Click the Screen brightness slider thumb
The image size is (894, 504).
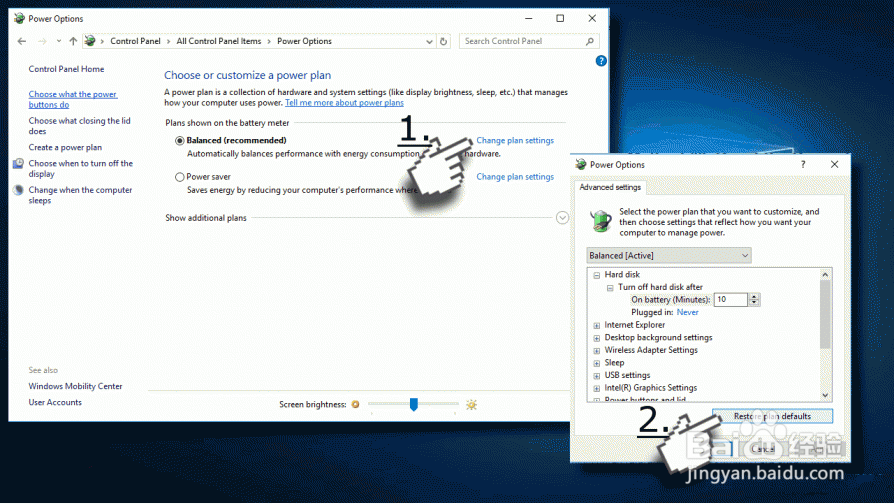[x=414, y=404]
